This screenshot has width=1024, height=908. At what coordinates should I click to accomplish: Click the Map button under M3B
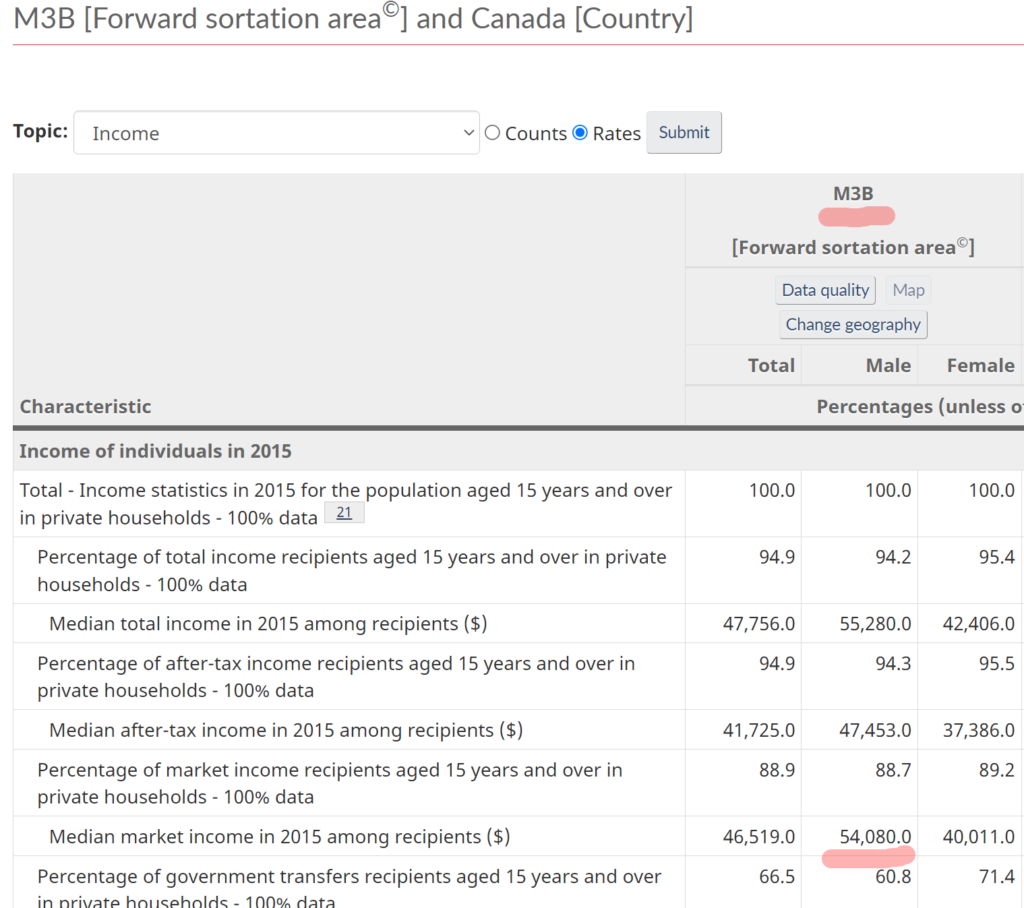click(908, 290)
